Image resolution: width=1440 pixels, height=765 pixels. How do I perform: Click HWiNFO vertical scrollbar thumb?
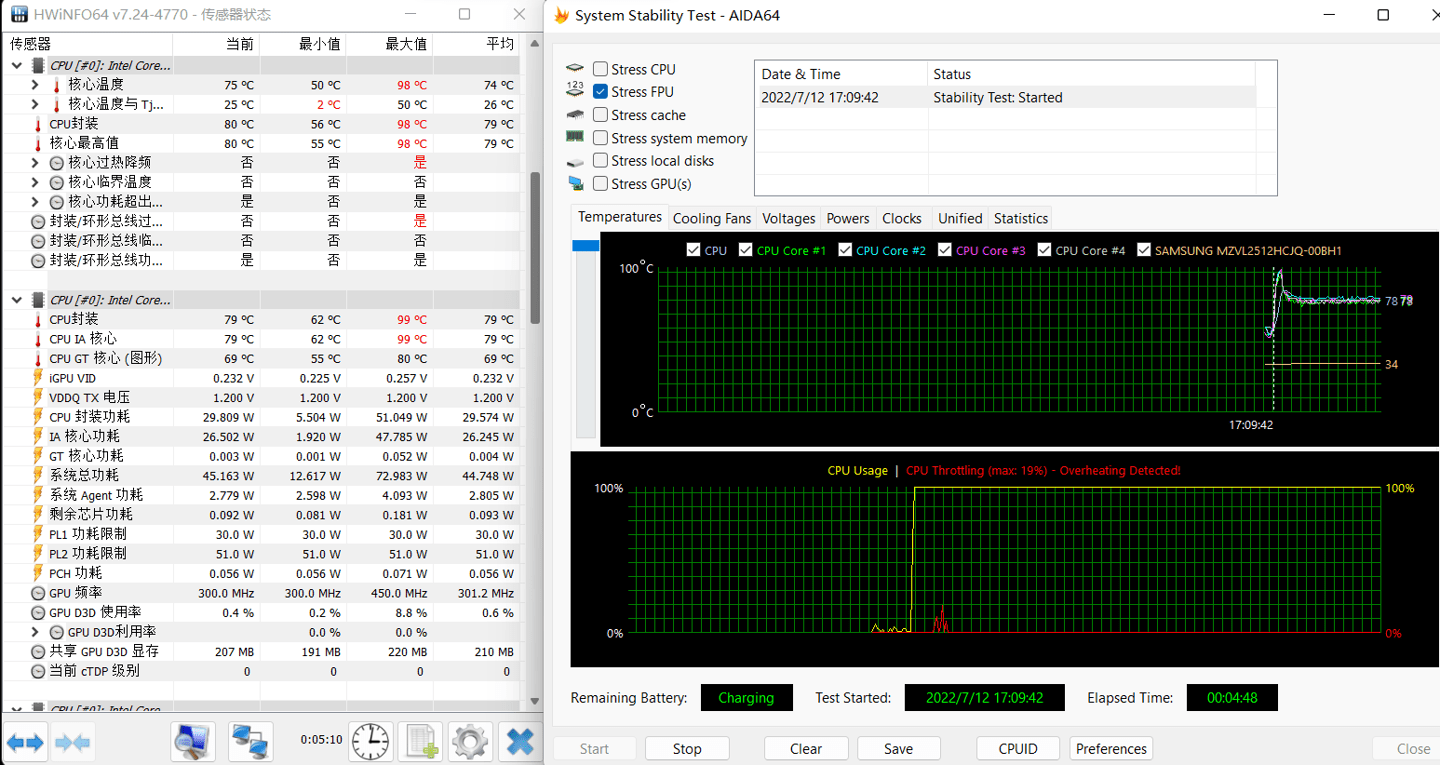[x=535, y=247]
